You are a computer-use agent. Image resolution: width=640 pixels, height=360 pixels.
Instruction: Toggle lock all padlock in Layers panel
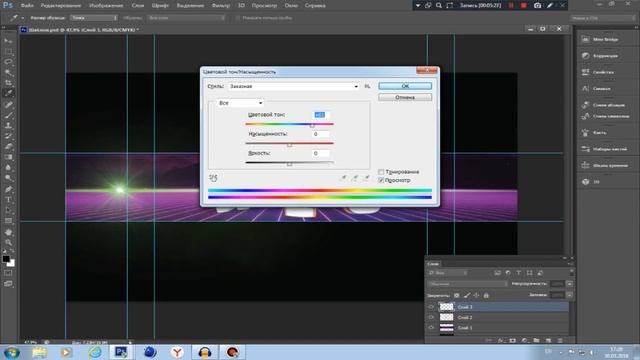click(486, 295)
